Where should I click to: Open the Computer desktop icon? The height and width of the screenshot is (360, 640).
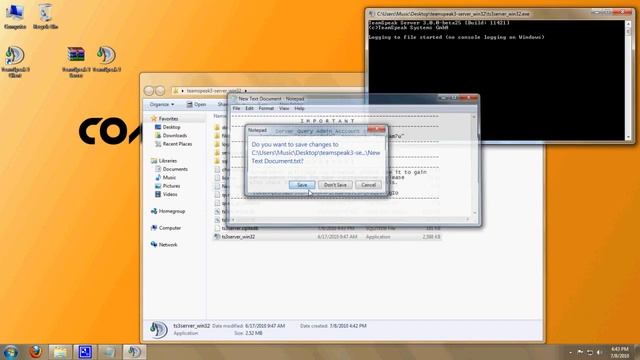pyautogui.click(x=15, y=16)
